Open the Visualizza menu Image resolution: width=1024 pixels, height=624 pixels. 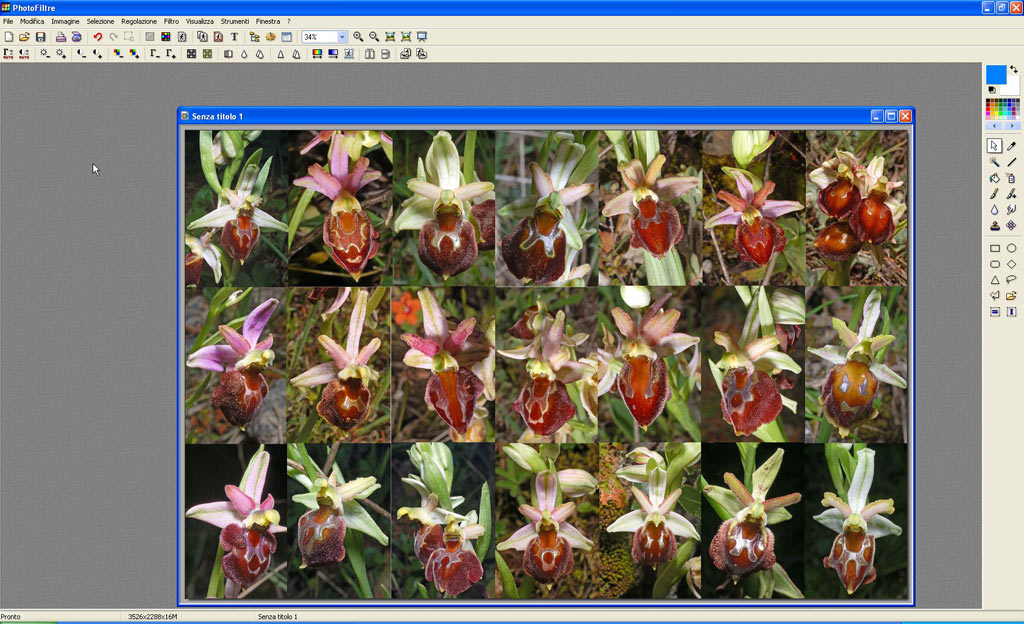200,22
